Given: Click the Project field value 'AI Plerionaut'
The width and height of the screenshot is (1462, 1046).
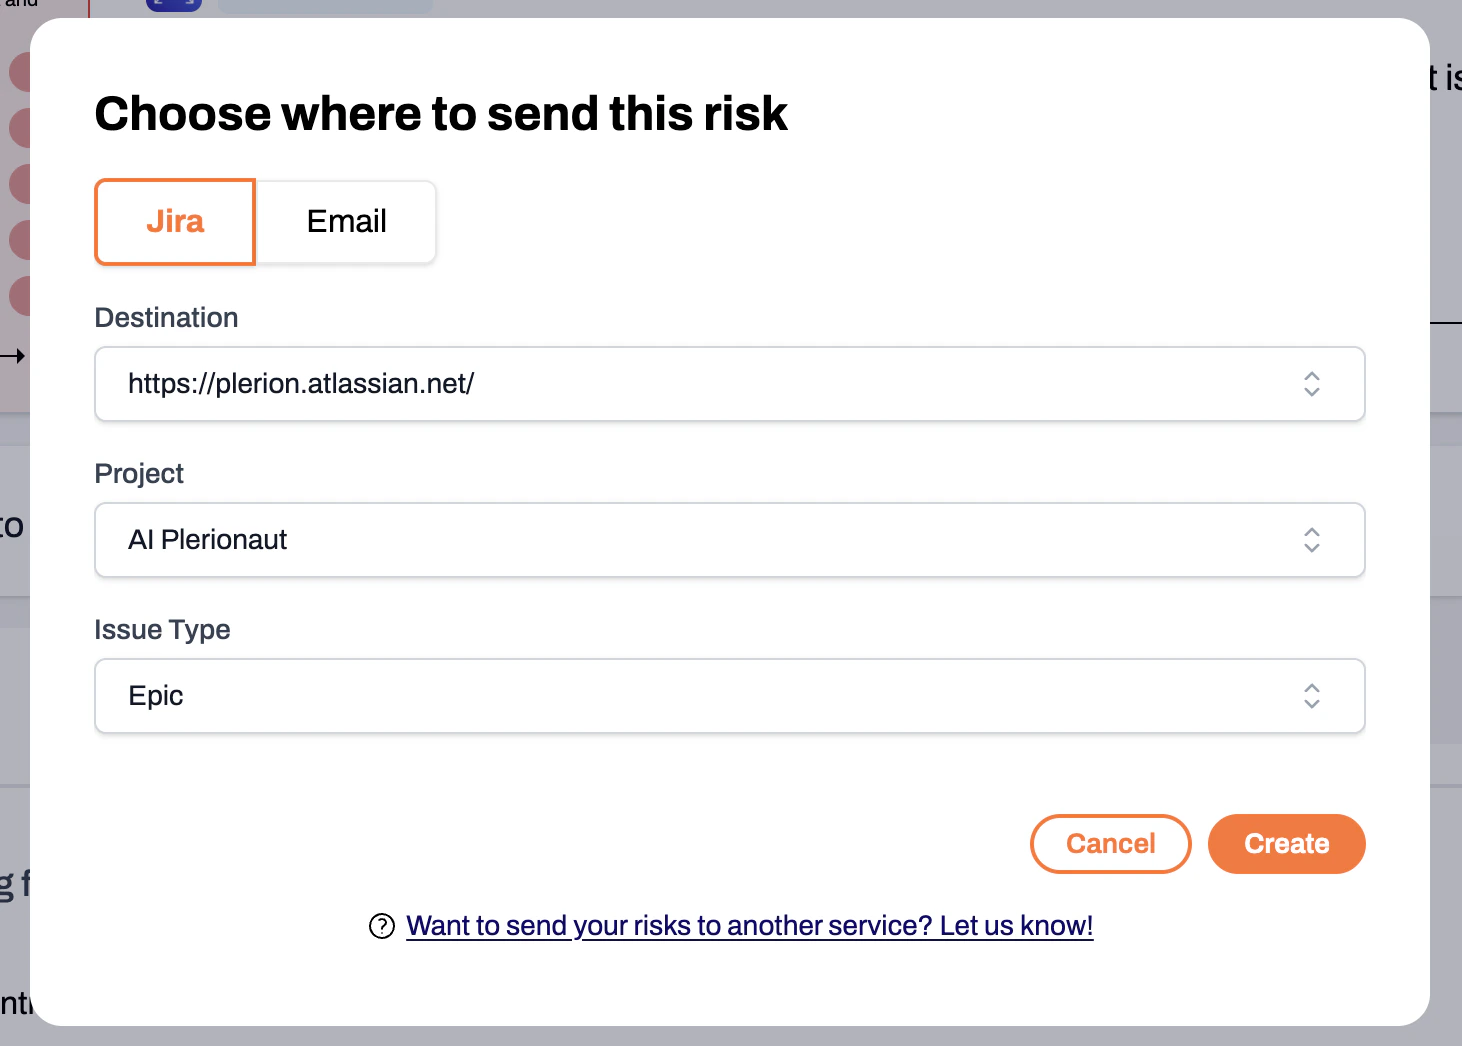Looking at the screenshot, I should [x=207, y=539].
